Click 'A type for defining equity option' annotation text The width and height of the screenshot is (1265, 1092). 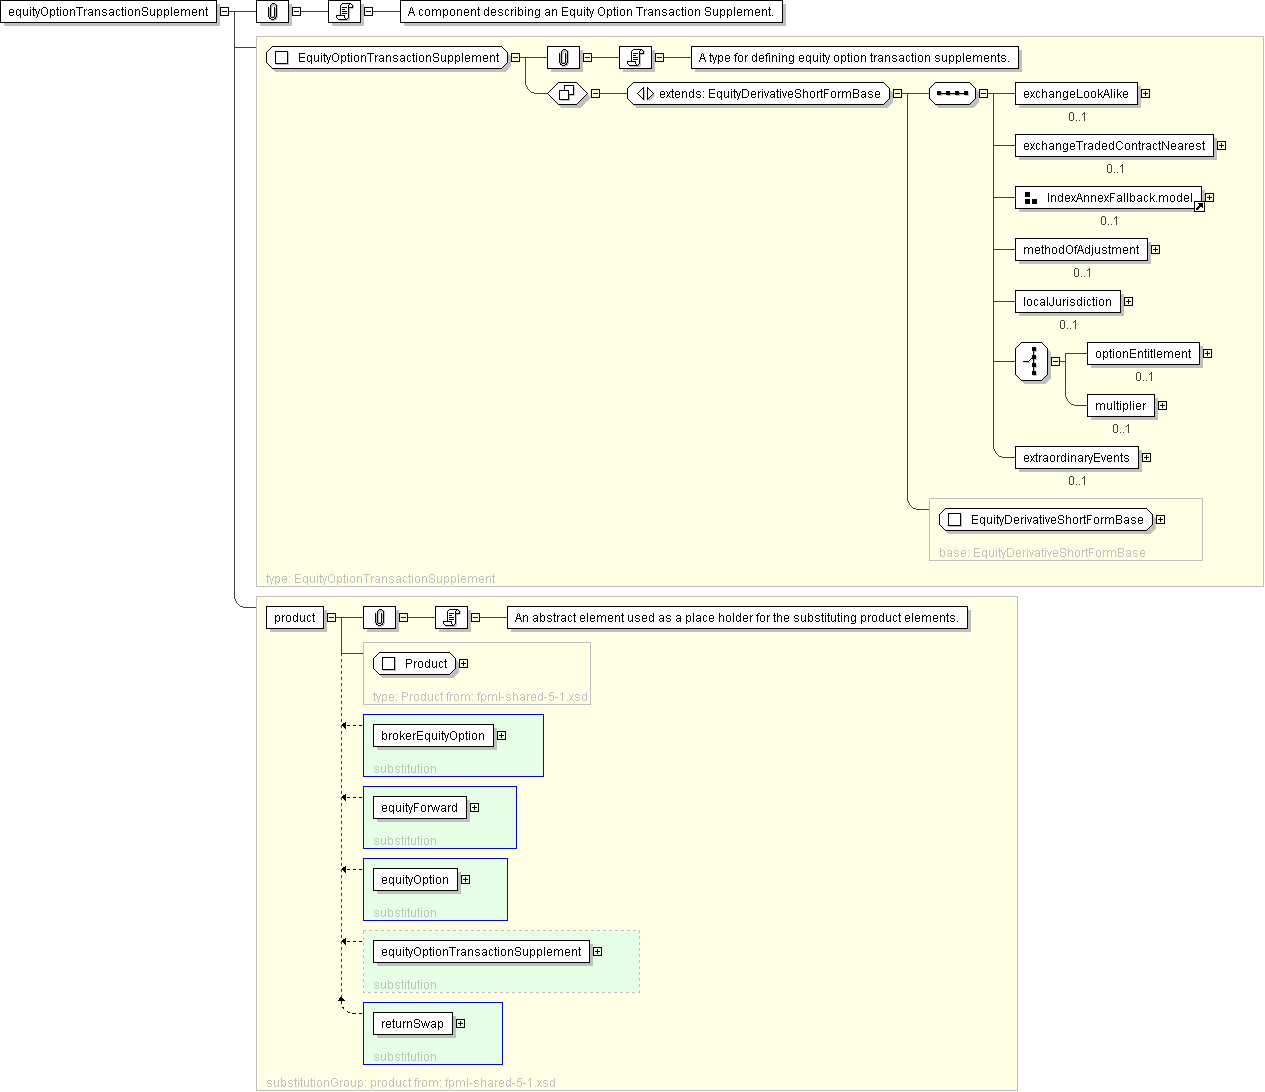[x=854, y=58]
